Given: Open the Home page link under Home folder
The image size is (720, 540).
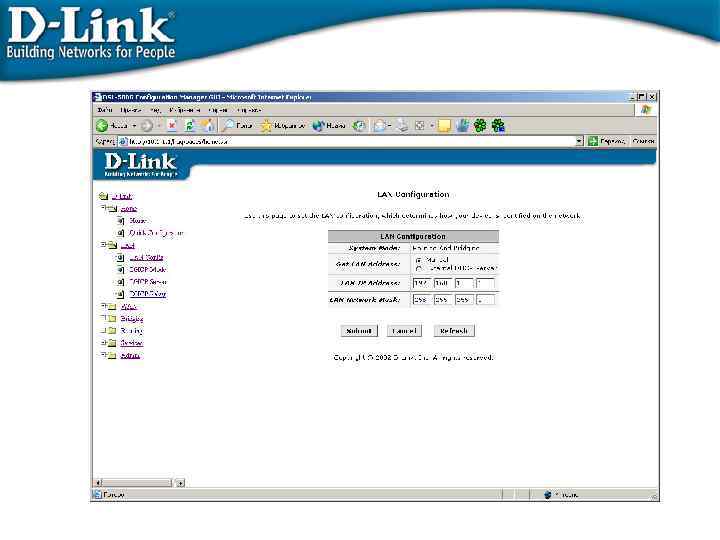Looking at the screenshot, I should click(x=138, y=220).
